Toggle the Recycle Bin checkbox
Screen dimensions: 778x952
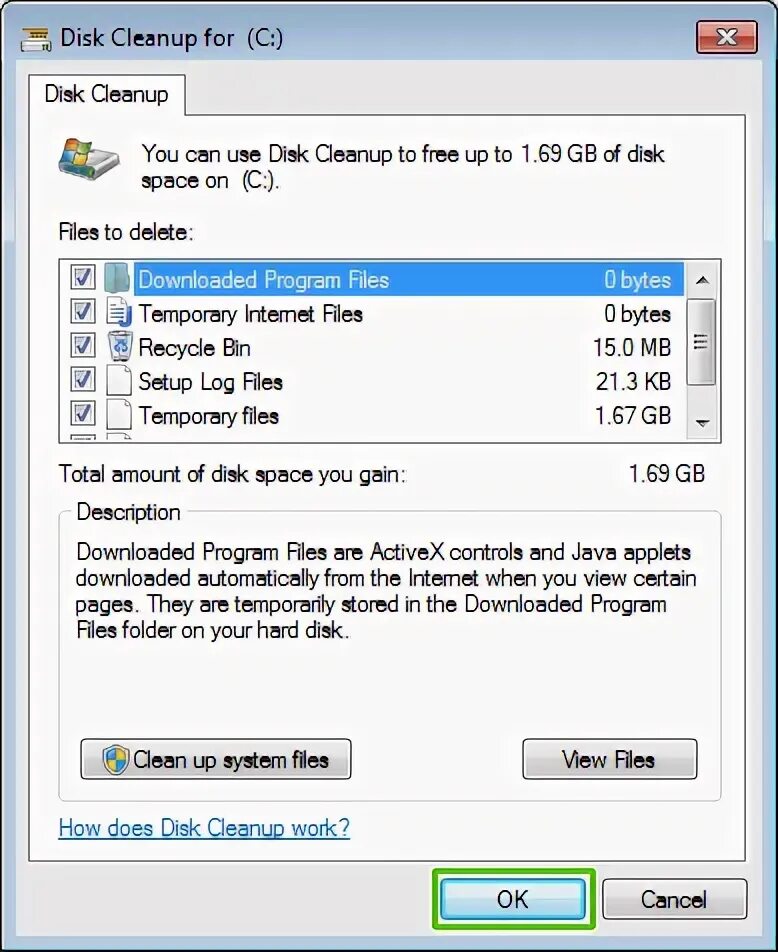[83, 346]
